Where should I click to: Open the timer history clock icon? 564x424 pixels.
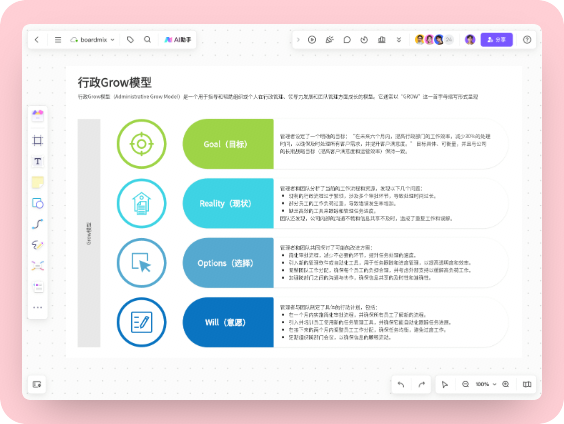click(364, 40)
